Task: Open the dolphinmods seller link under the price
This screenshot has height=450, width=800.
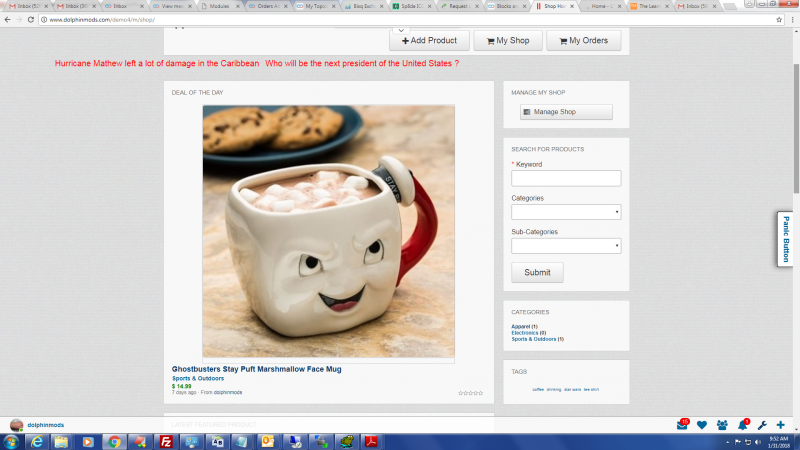Action: (228, 392)
